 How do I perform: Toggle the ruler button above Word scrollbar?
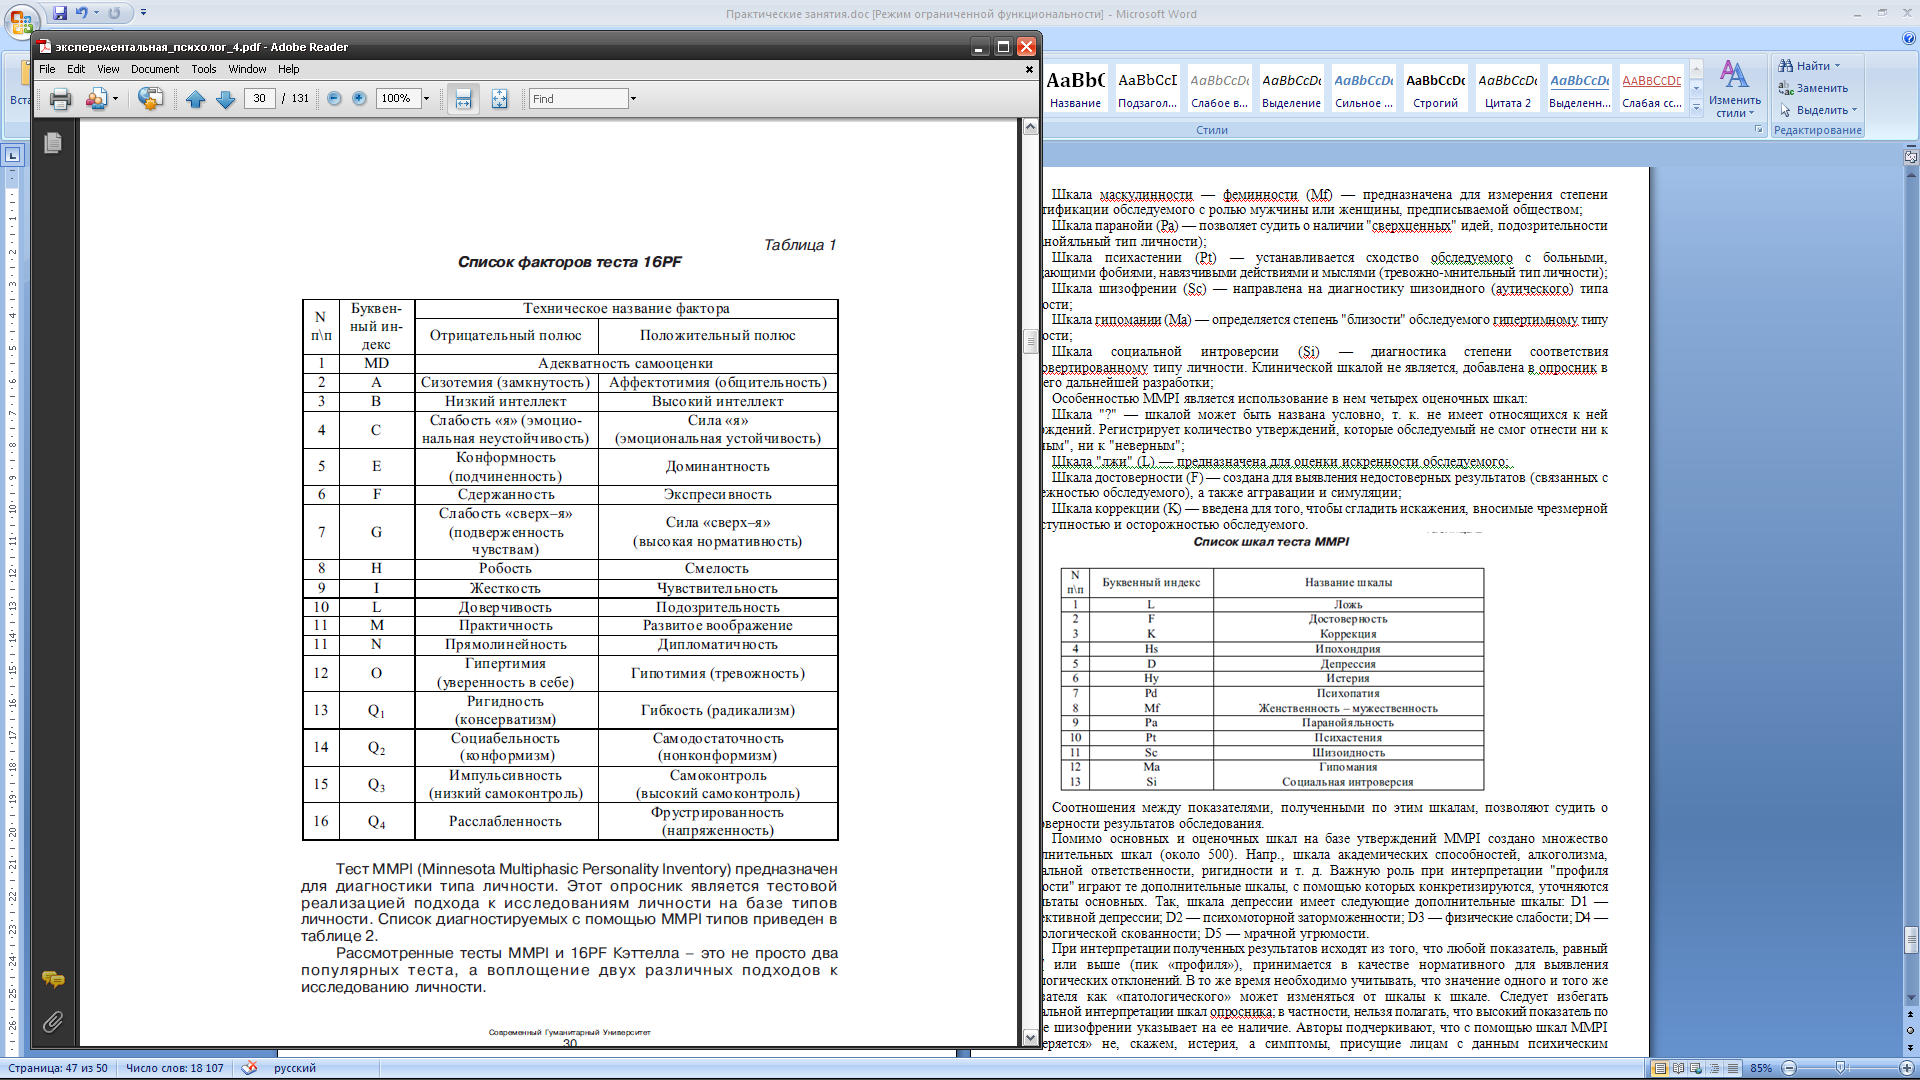(x=1911, y=157)
